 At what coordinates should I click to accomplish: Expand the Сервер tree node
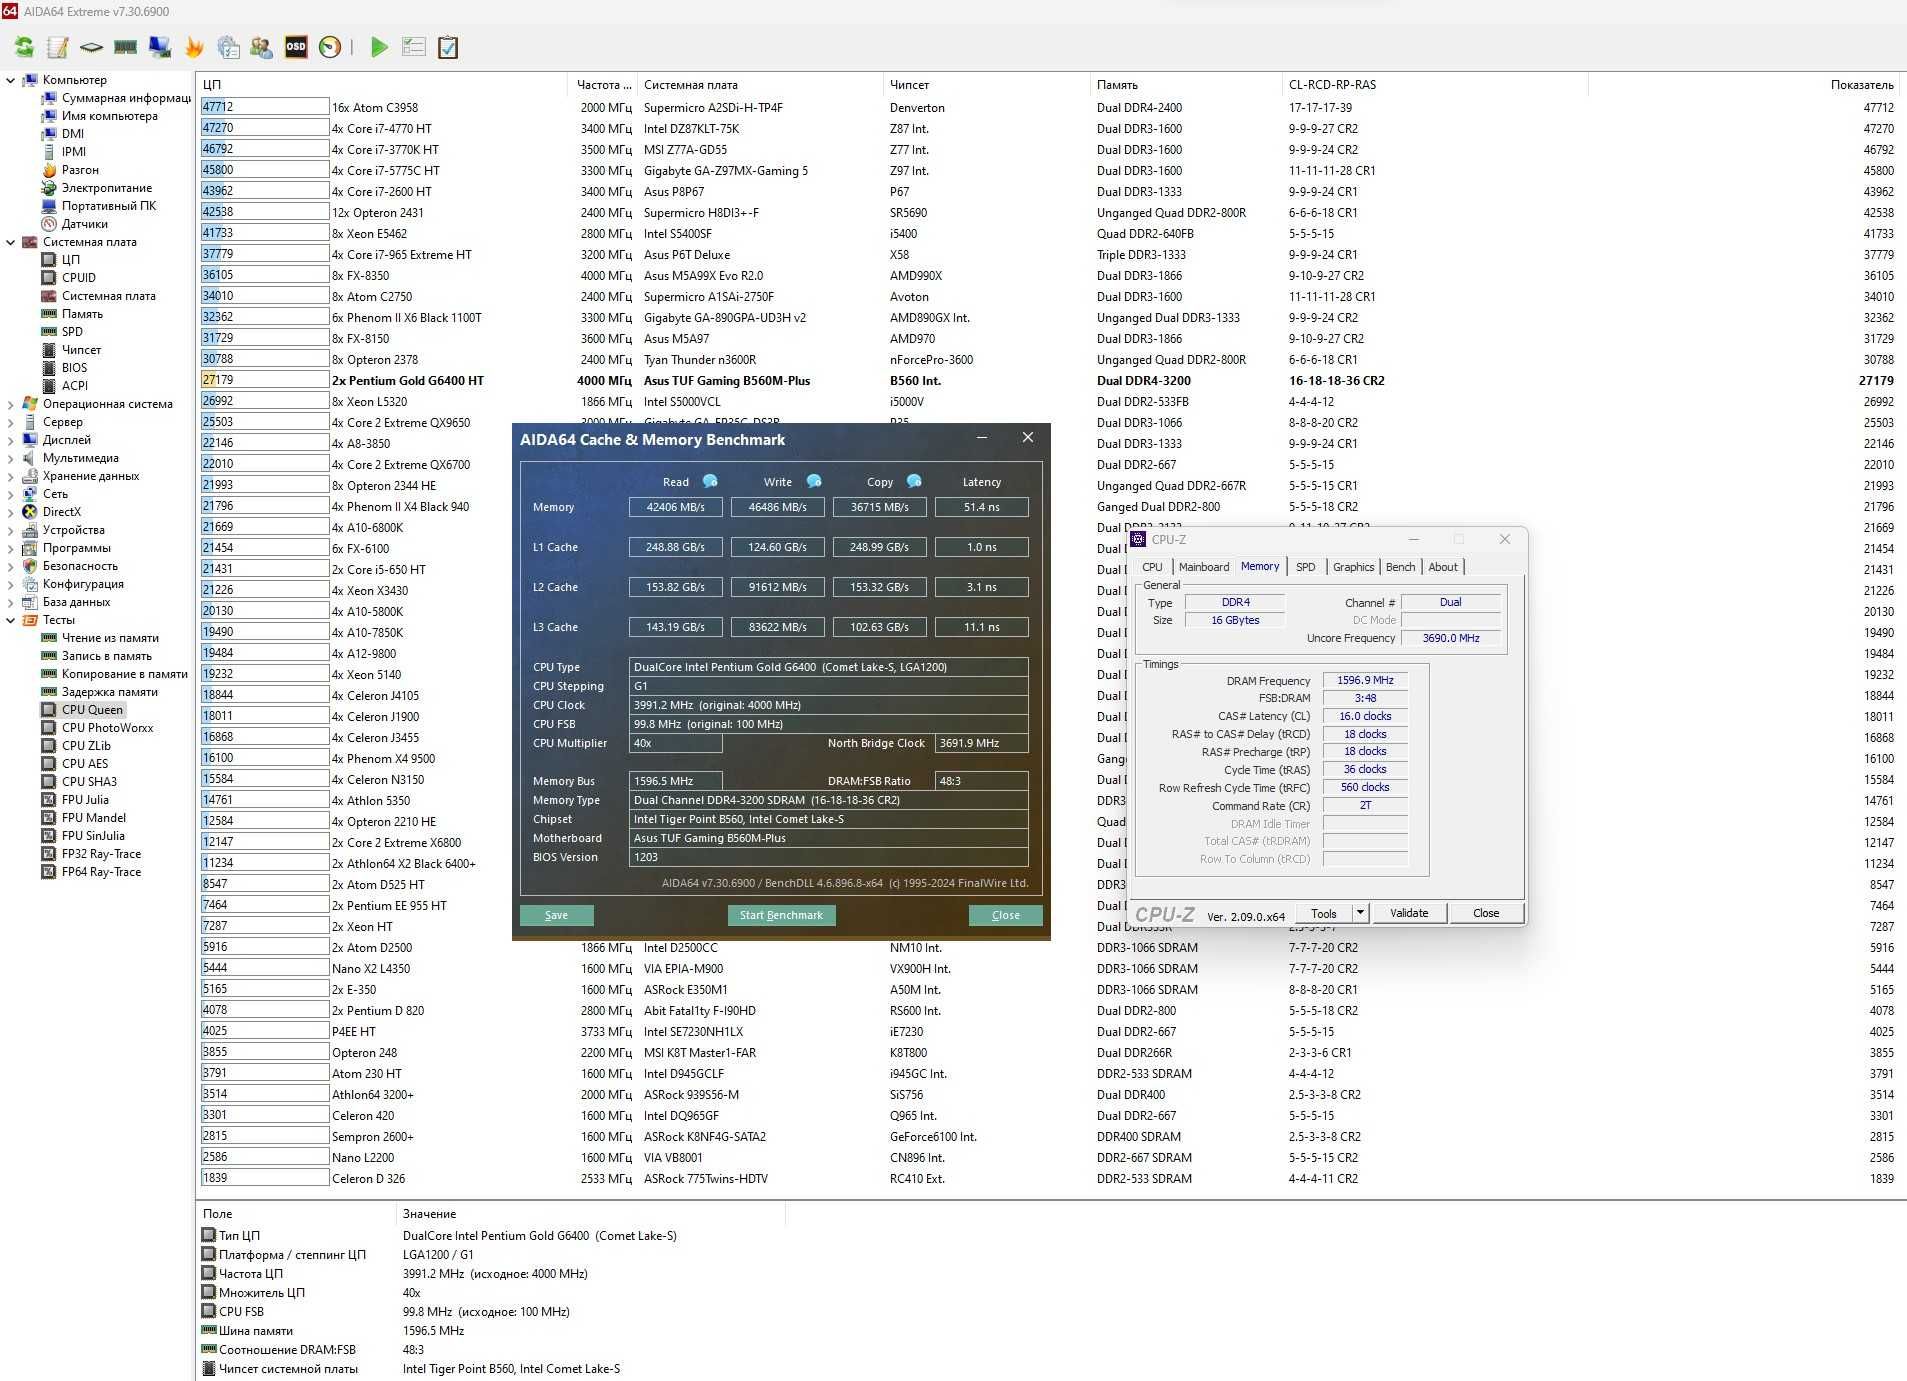pyautogui.click(x=11, y=422)
